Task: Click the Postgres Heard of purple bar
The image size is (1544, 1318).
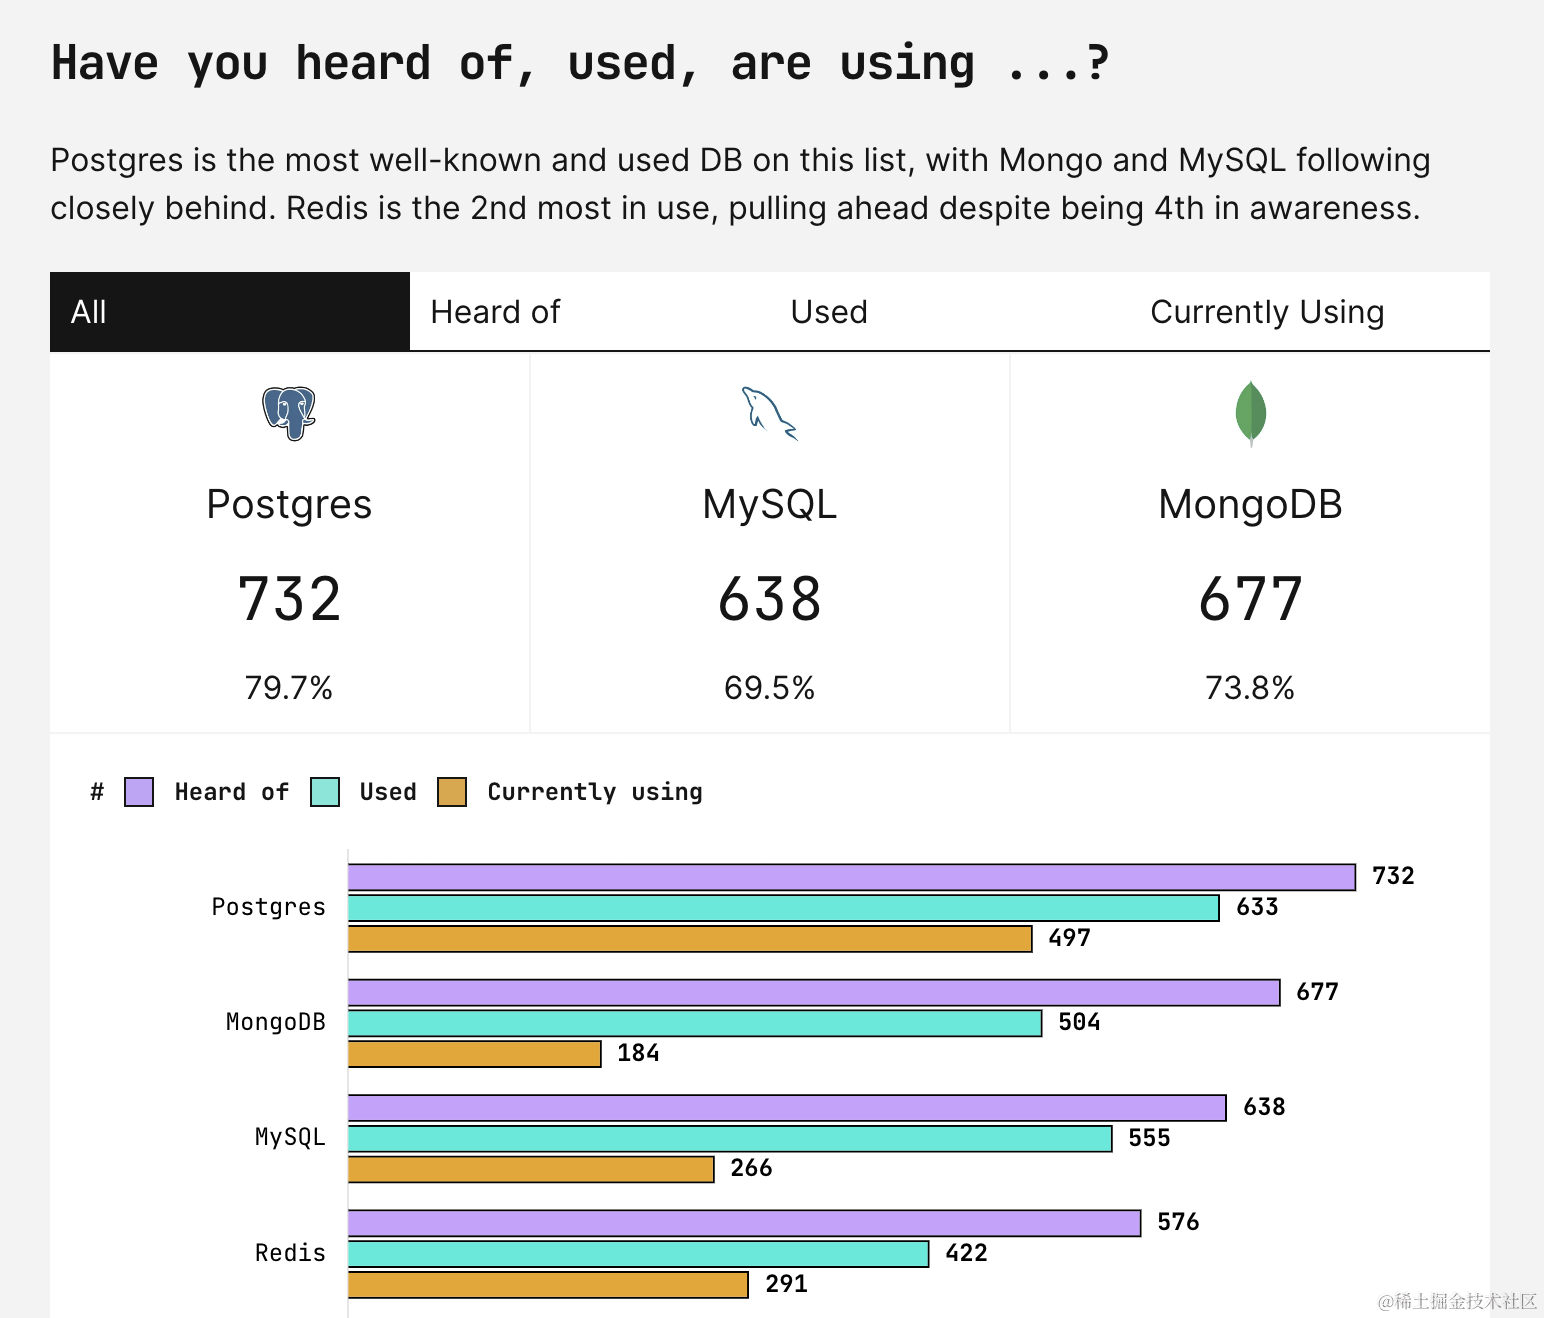Action: (851, 877)
